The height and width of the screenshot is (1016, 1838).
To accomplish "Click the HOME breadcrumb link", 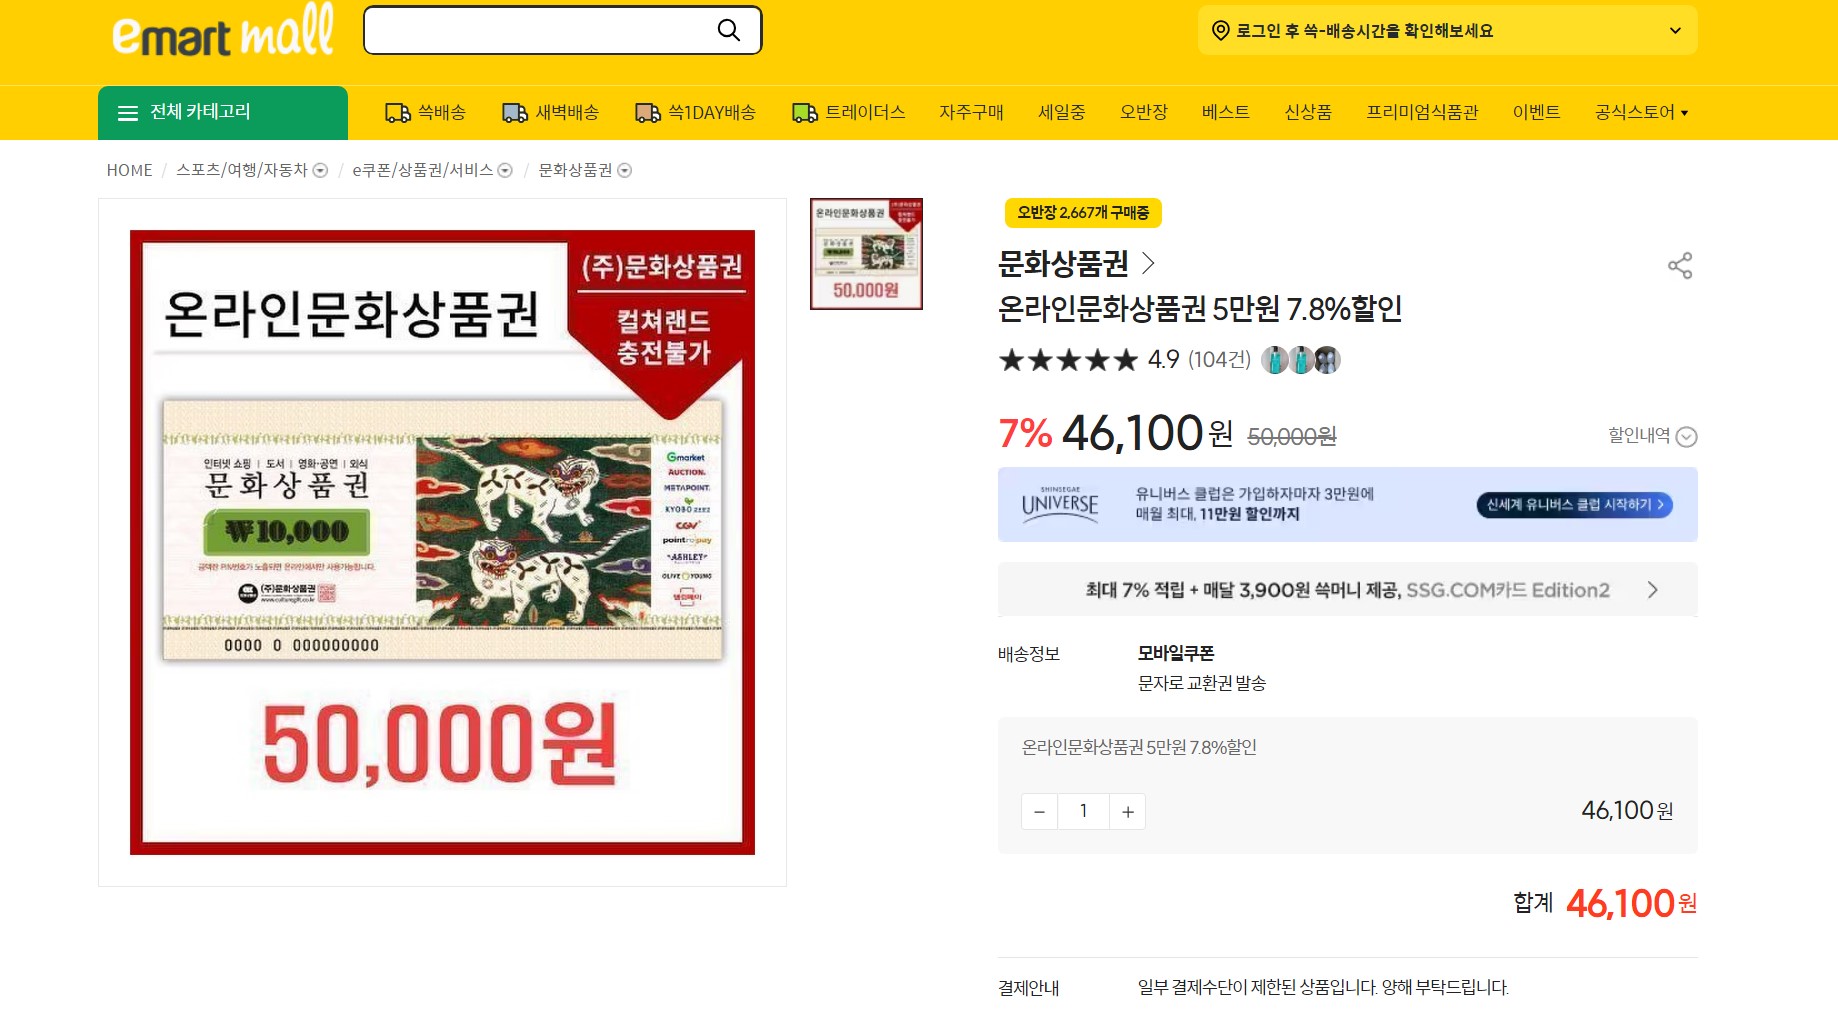I will 130,171.
